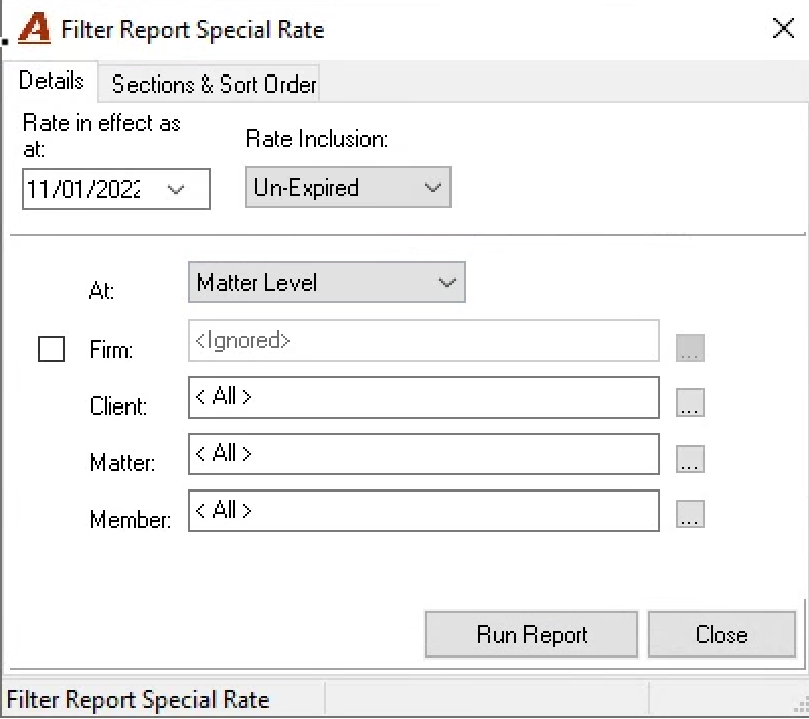809x719 pixels.
Task: Click the 'Firm:' label
Action: tap(111, 350)
